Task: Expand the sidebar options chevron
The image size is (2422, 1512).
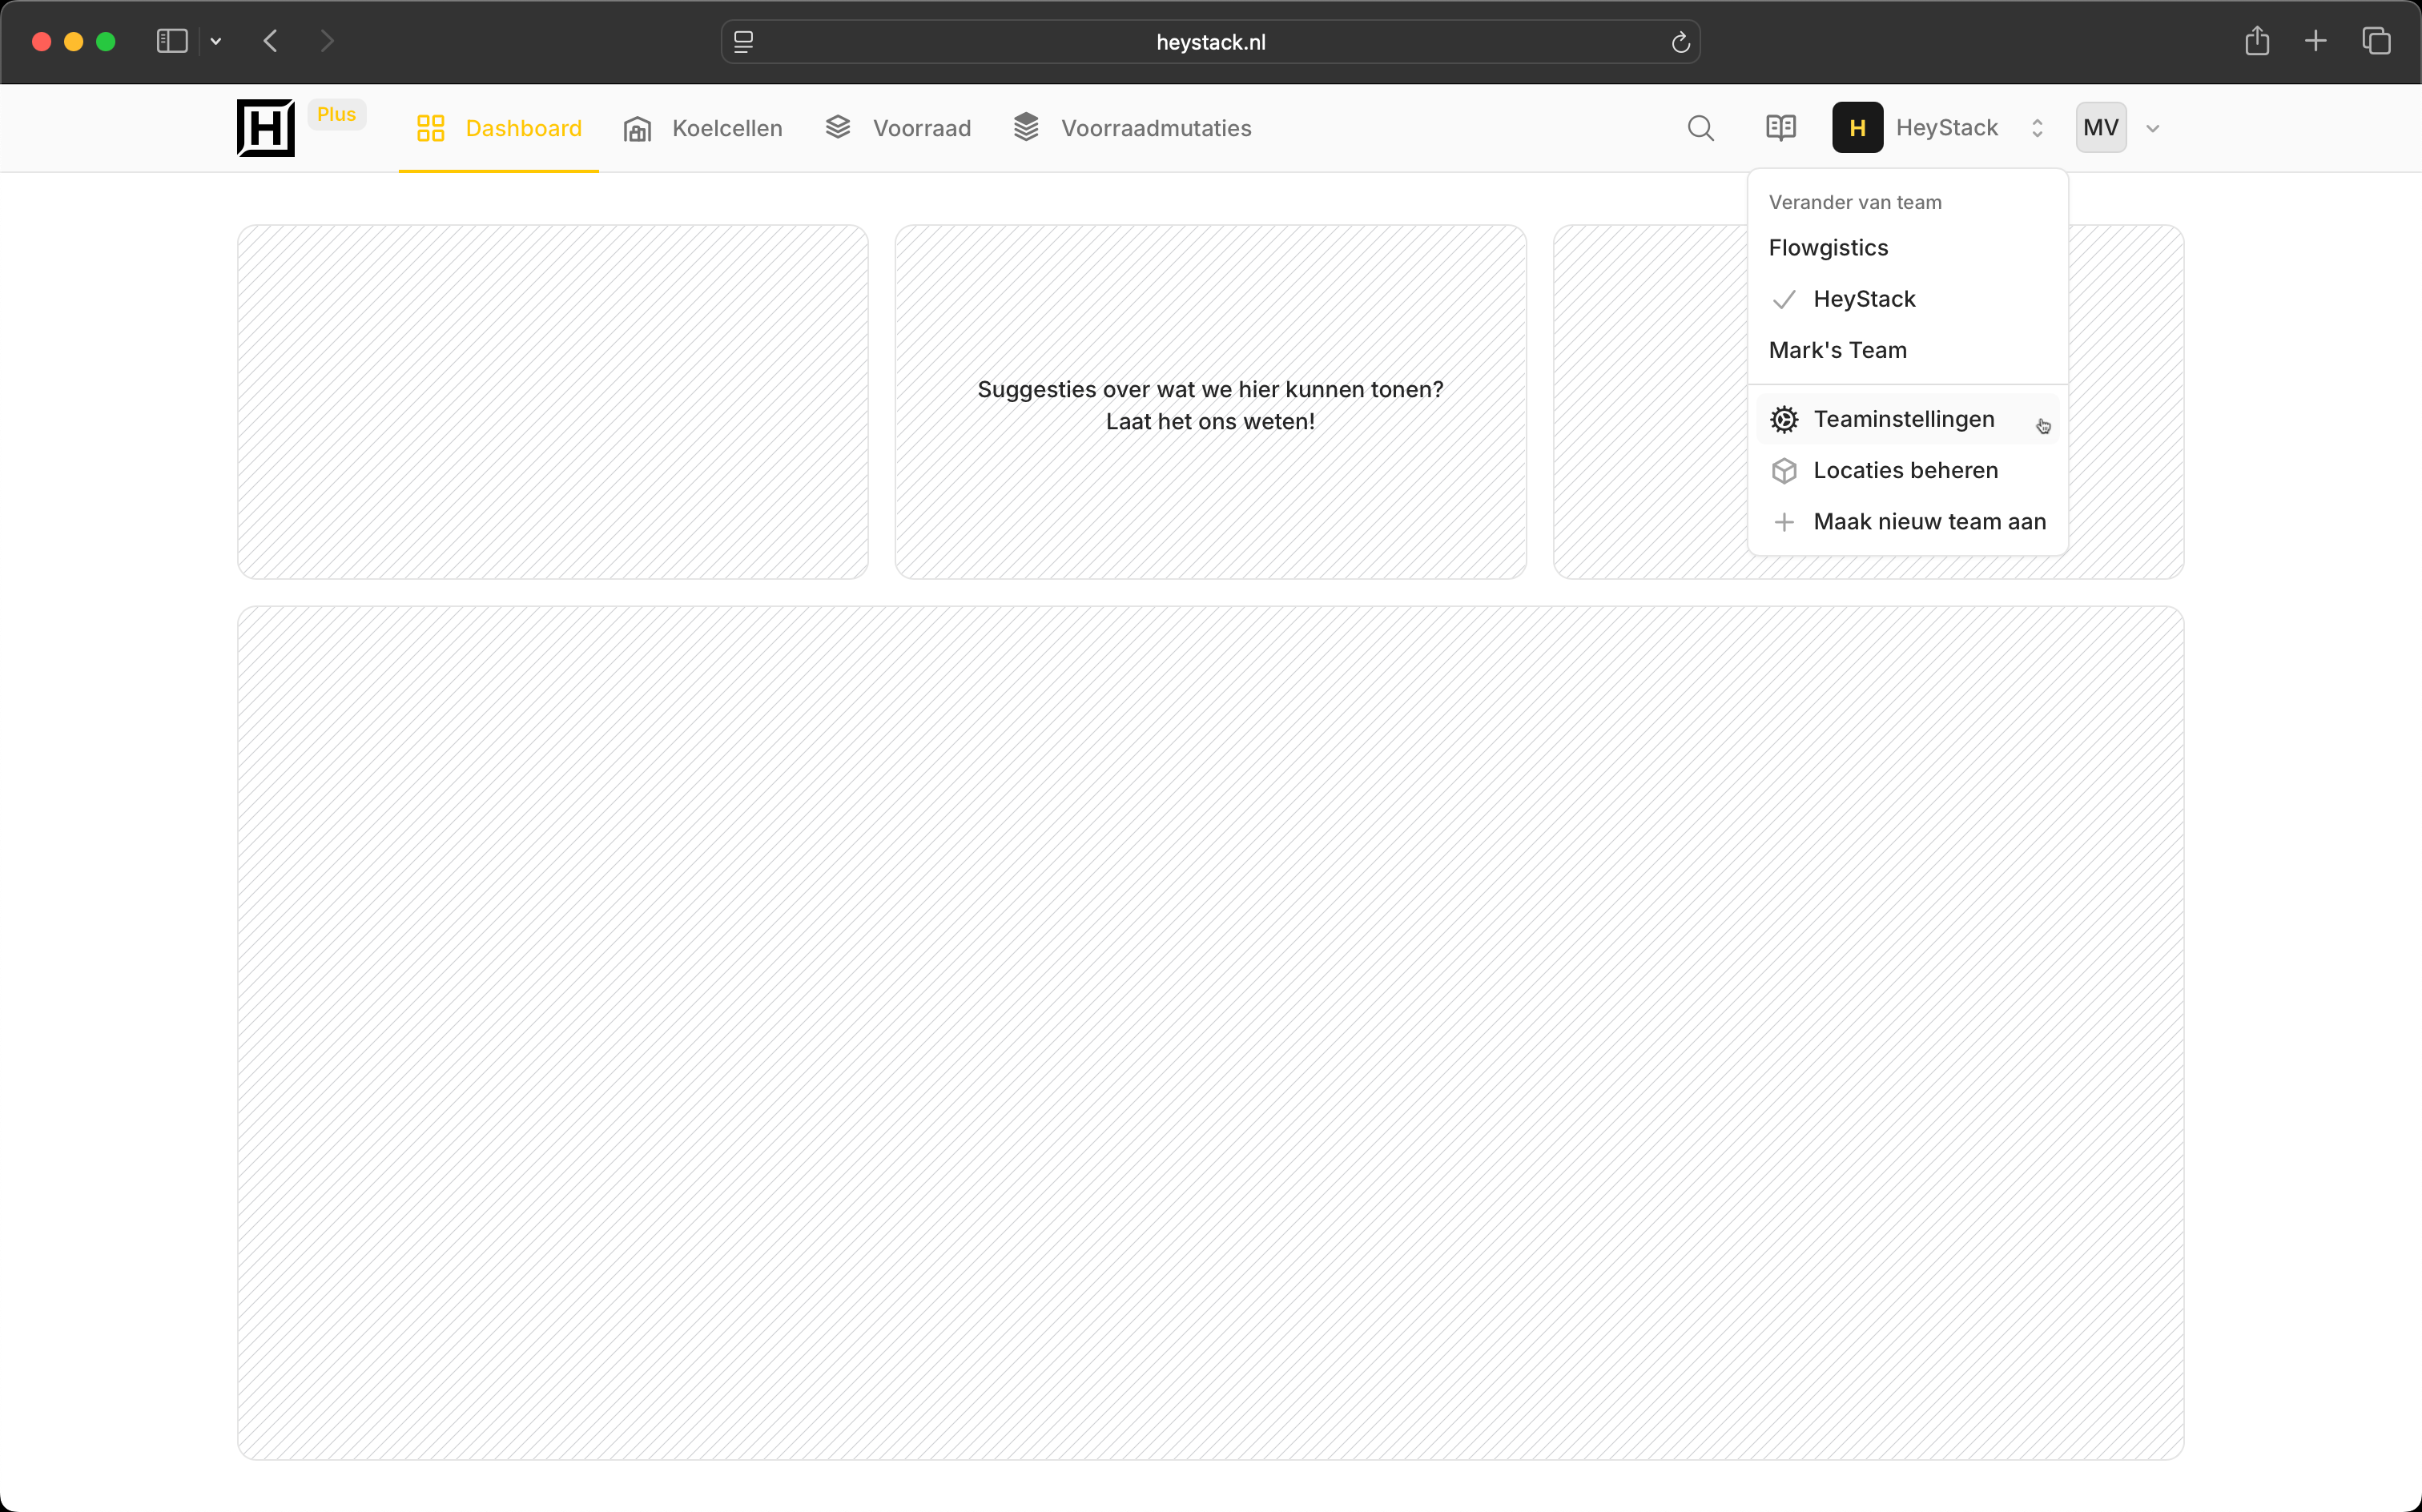Action: pyautogui.click(x=216, y=41)
